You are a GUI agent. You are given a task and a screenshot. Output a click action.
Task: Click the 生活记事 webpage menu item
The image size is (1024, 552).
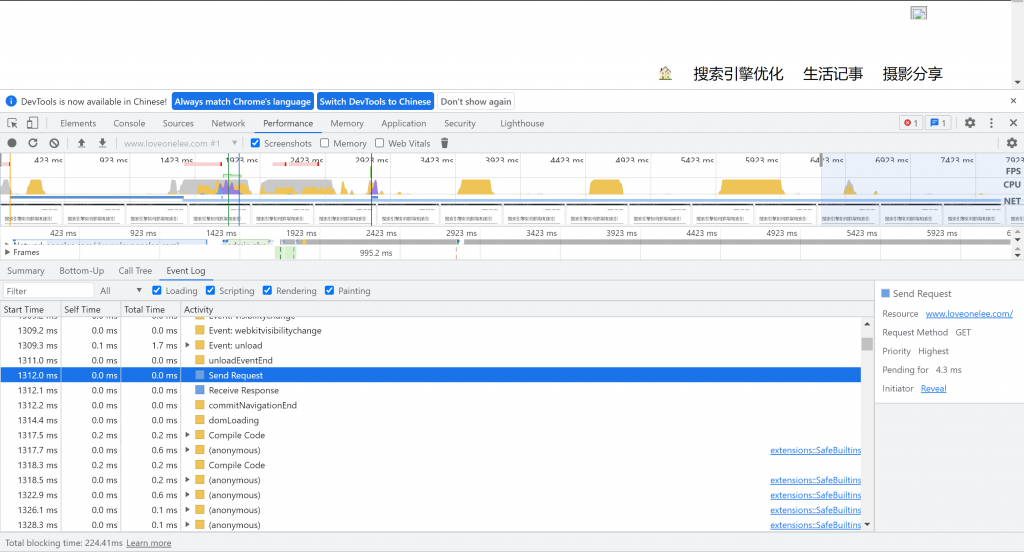coord(833,74)
